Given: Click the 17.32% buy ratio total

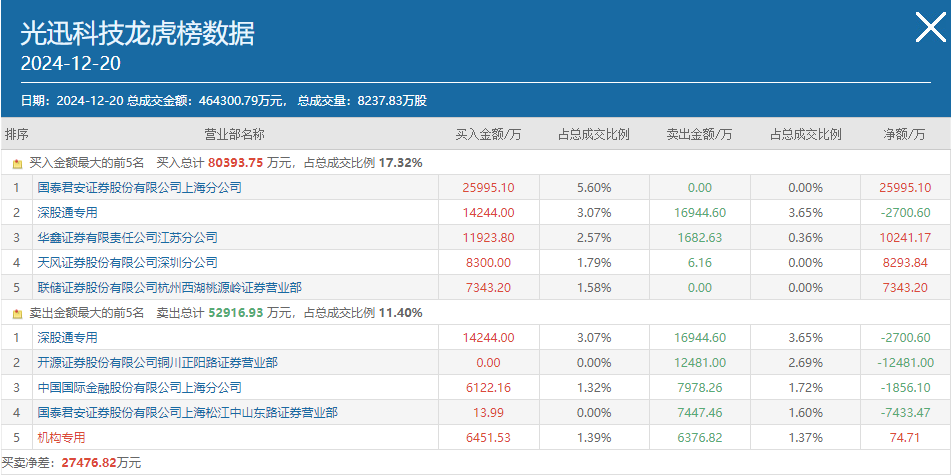Looking at the screenshot, I should 400,163.
